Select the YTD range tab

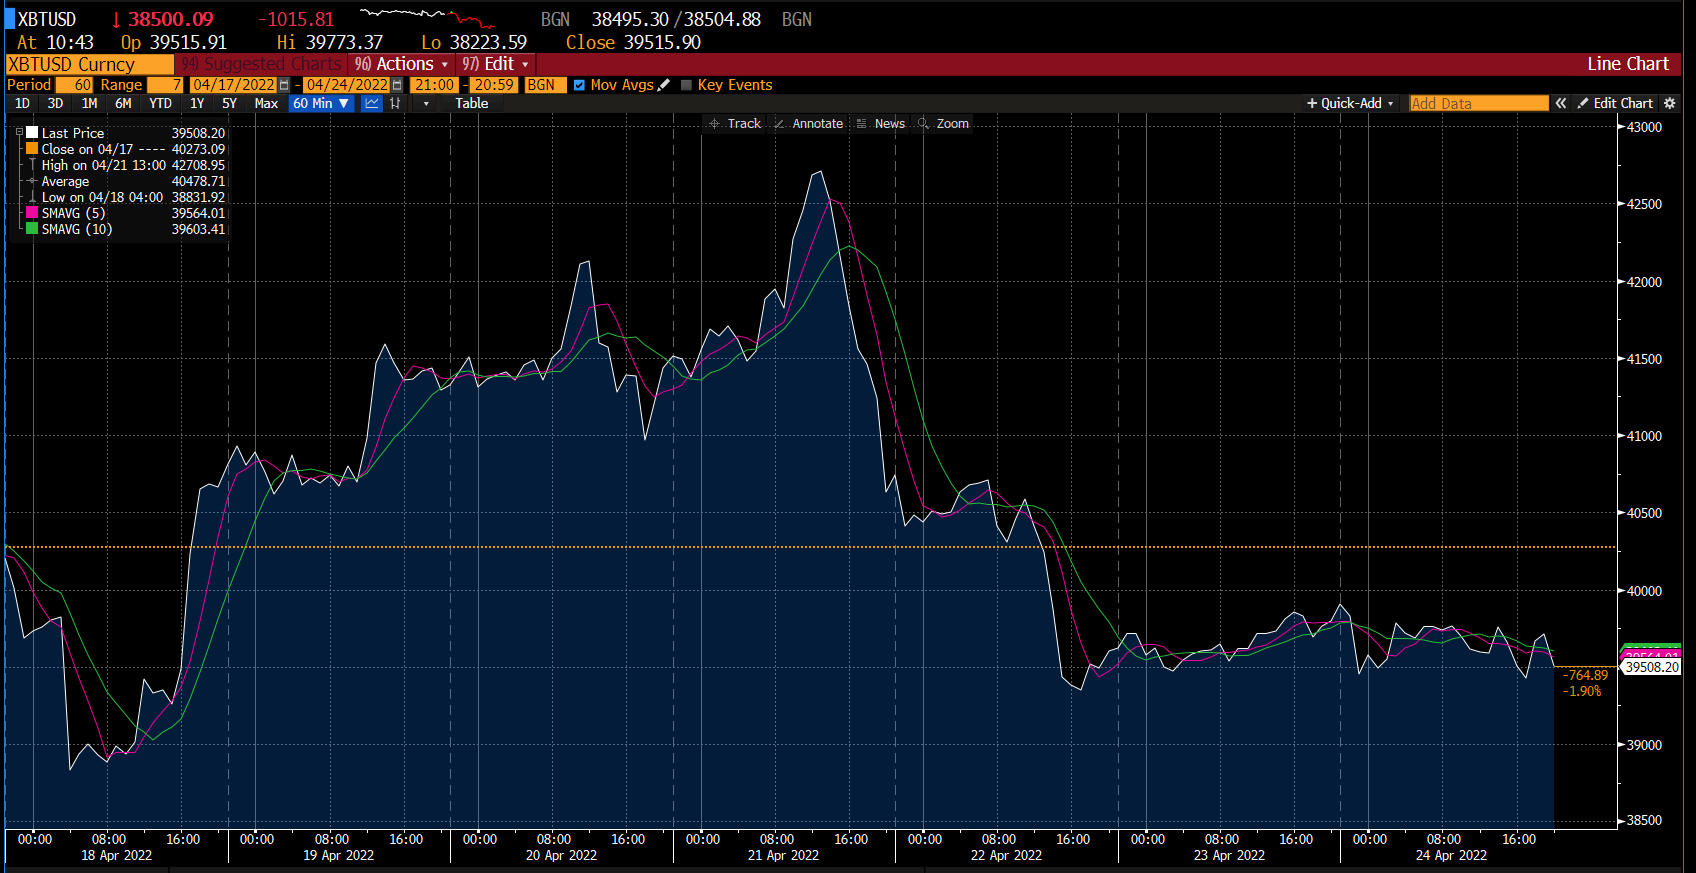pos(160,103)
